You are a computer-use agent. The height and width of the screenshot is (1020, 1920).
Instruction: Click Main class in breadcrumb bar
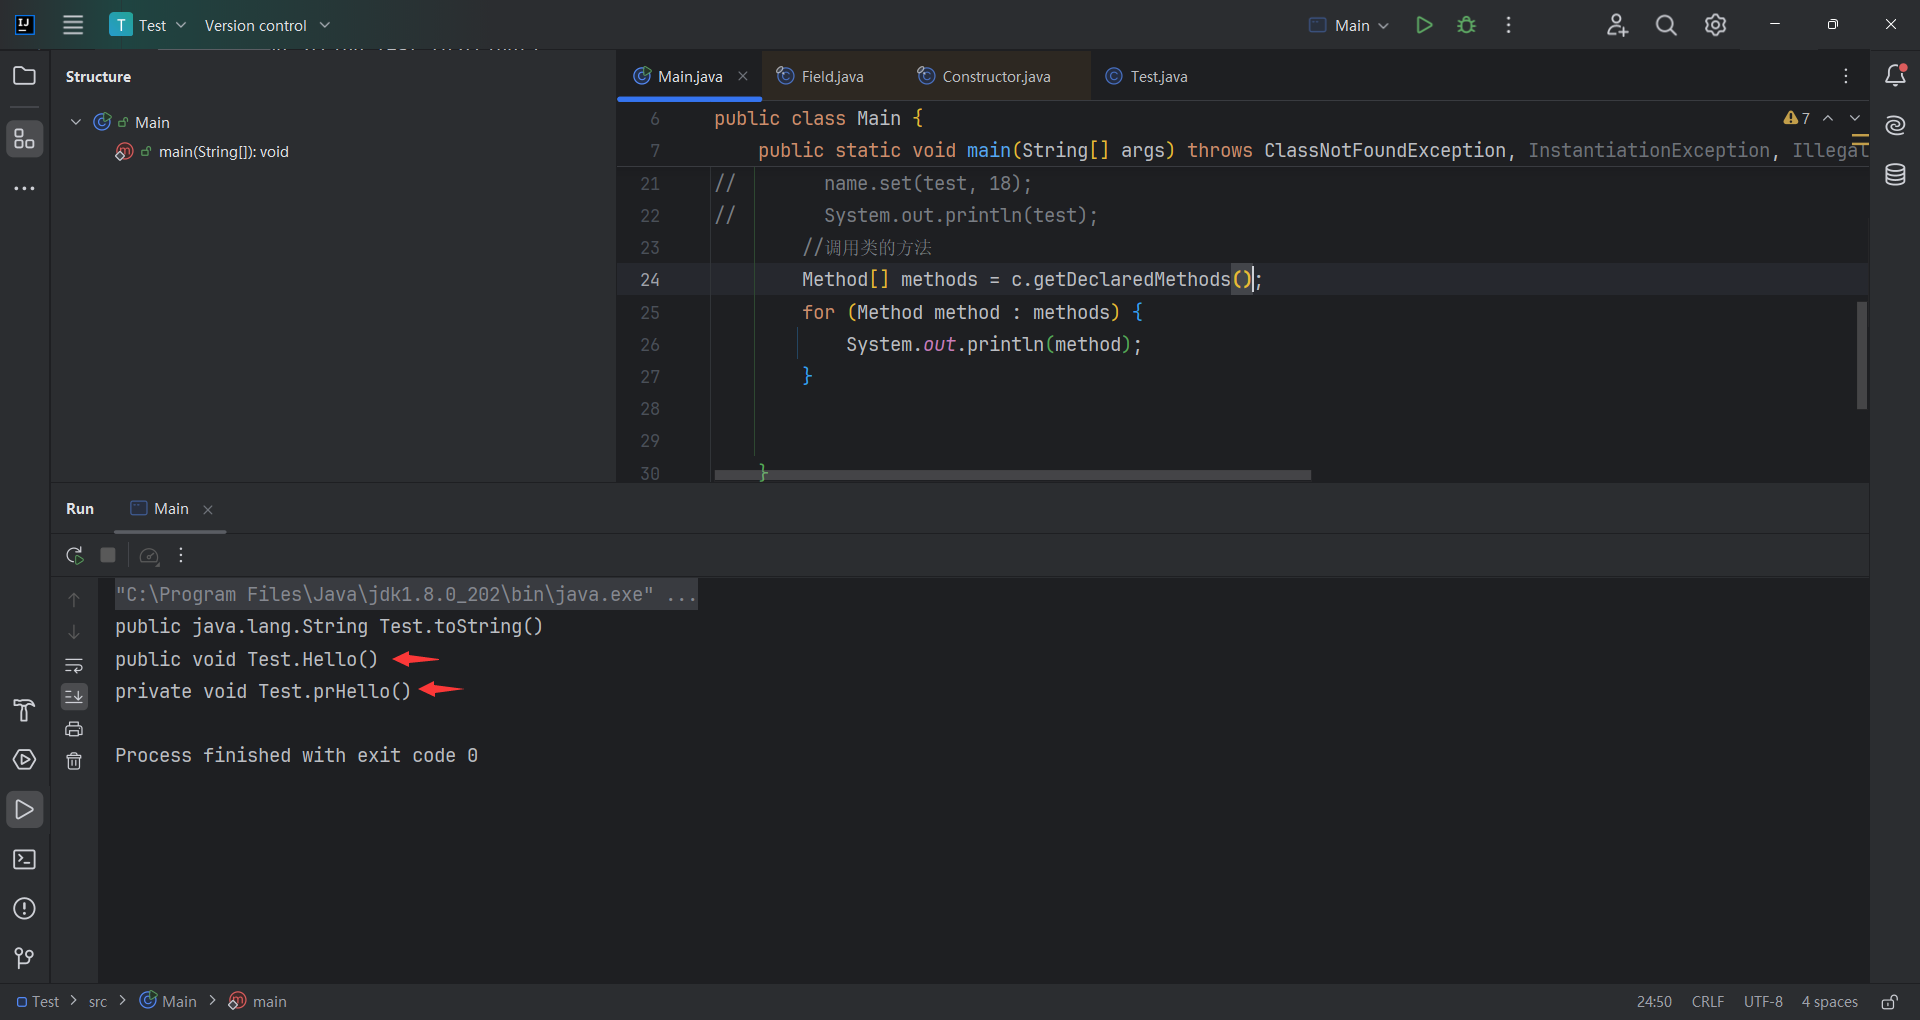[168, 1001]
